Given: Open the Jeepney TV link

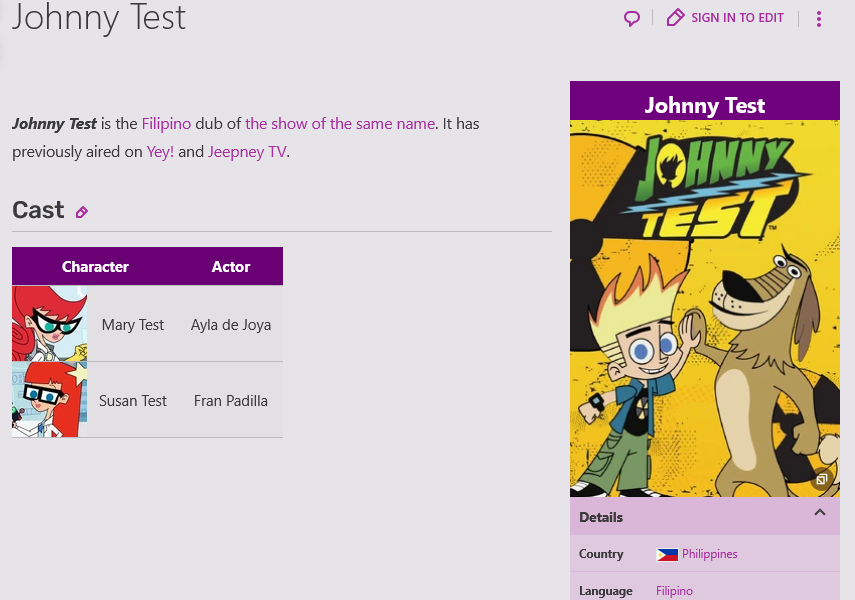Looking at the screenshot, I should coord(247,151).
